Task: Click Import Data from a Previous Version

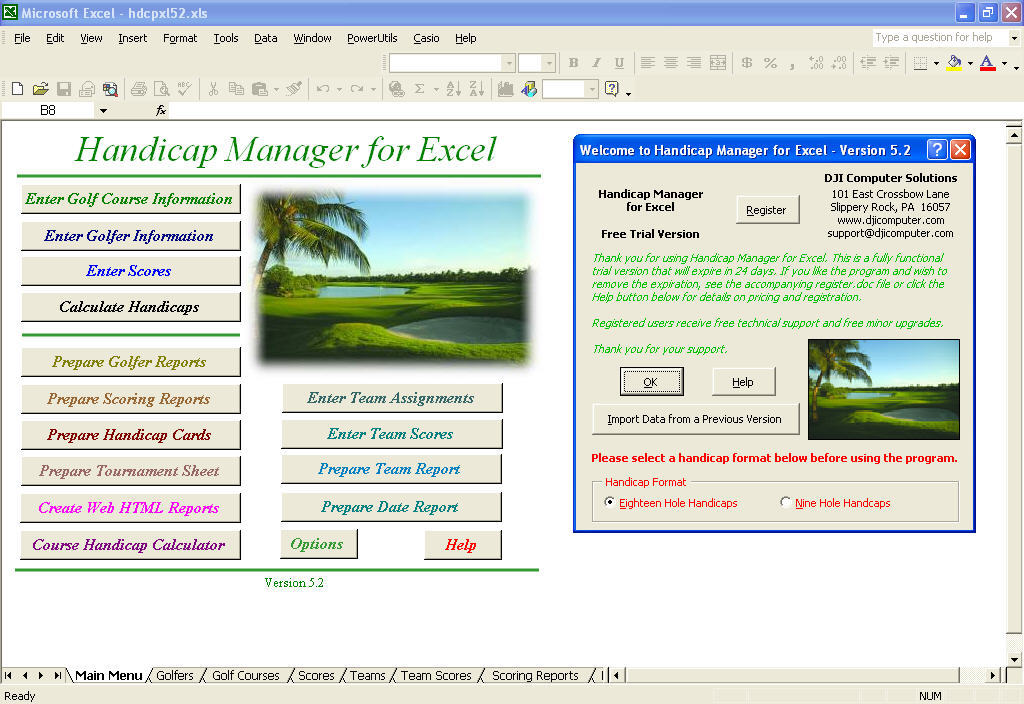Action: click(x=695, y=419)
